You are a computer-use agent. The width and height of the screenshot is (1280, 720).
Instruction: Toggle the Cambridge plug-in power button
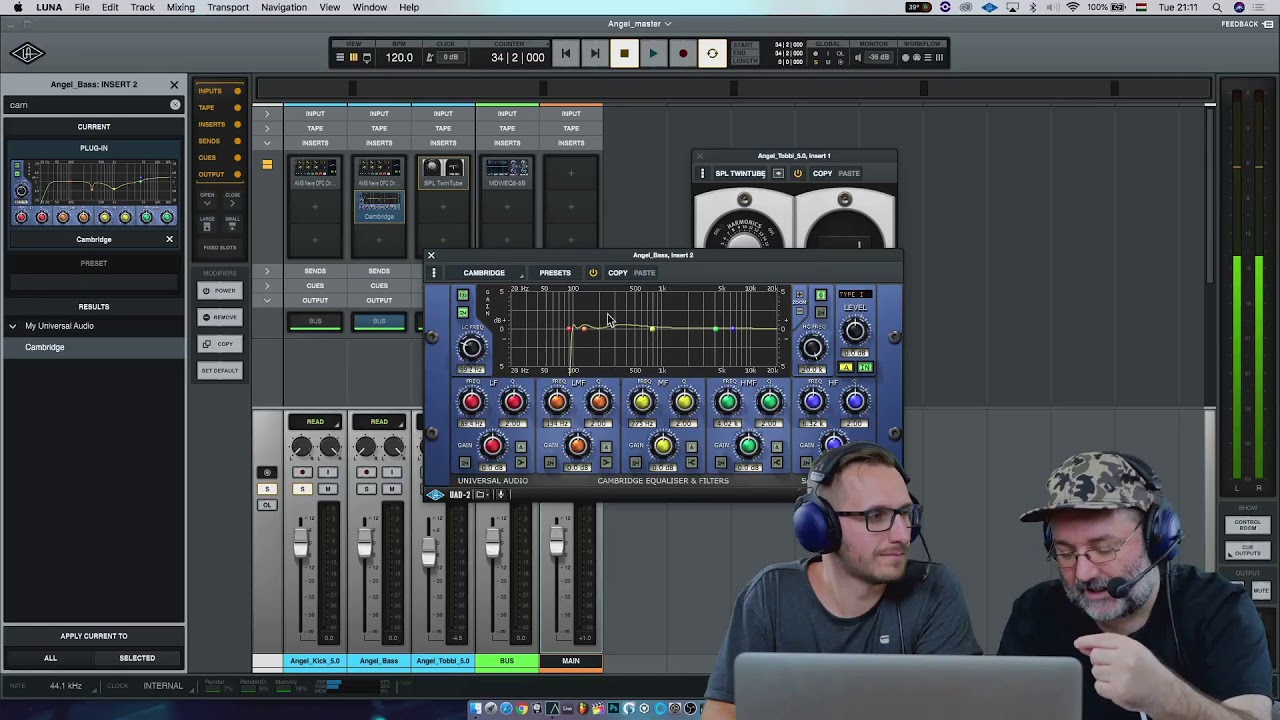593,273
